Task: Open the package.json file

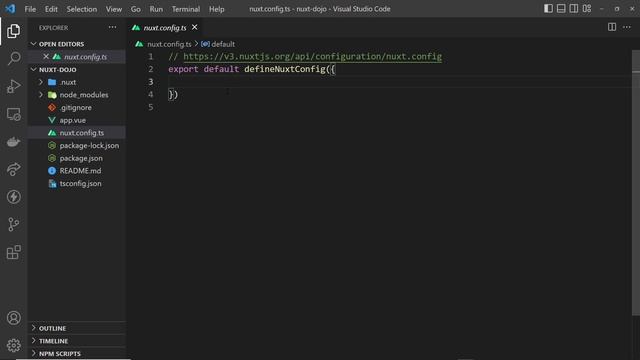Action: point(77,158)
